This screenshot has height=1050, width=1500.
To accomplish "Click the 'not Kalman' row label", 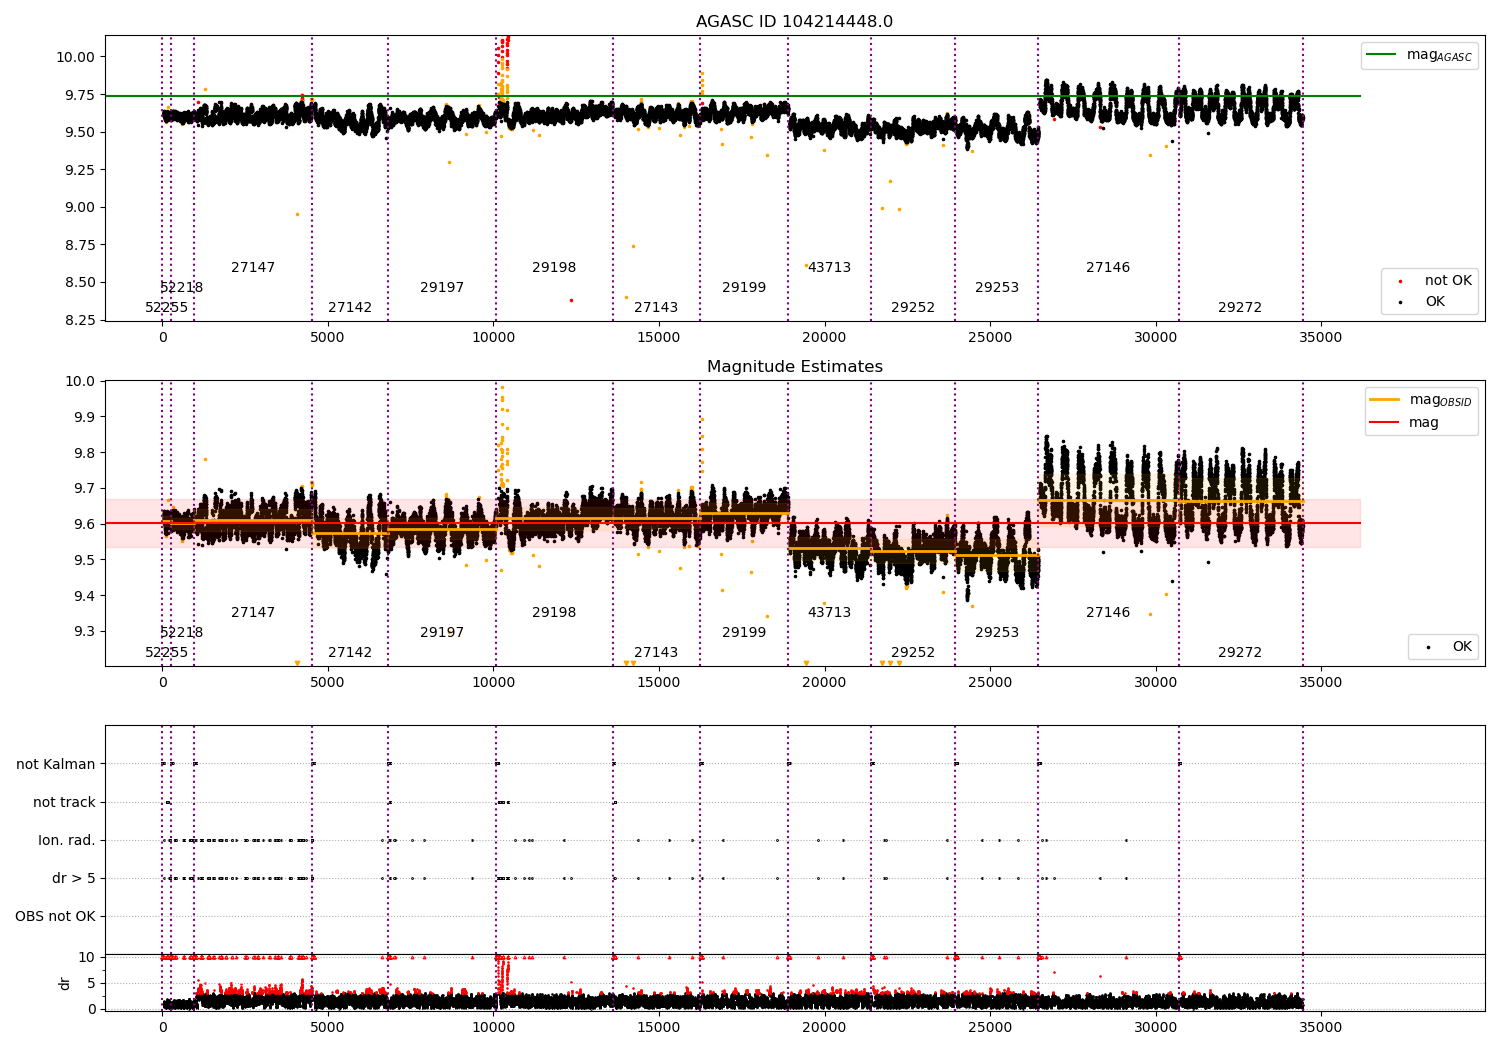I will [56, 764].
